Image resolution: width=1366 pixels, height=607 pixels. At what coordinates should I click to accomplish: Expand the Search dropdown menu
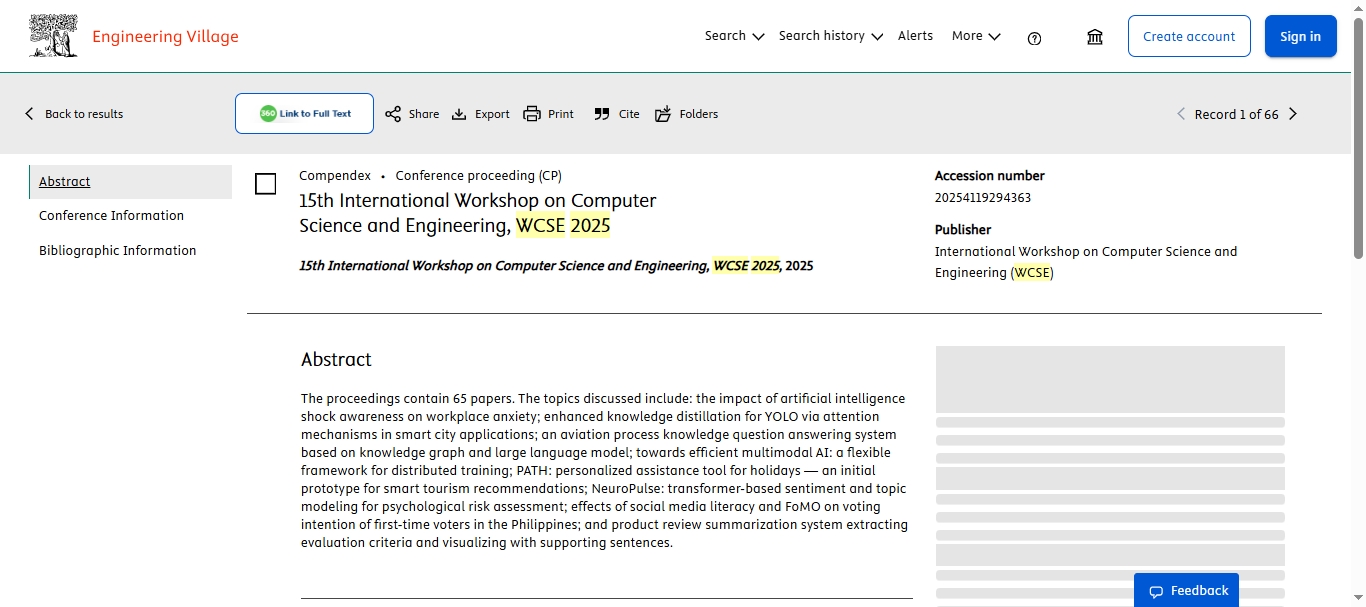click(x=734, y=36)
